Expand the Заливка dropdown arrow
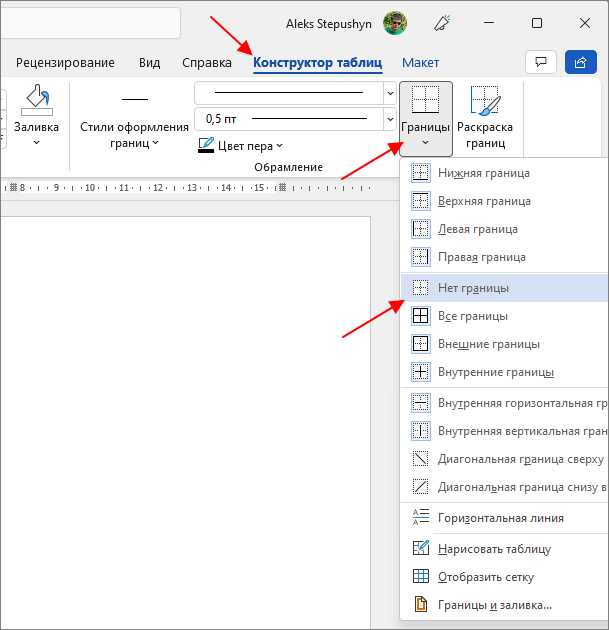Viewport: 609px width, 630px height. [37, 142]
